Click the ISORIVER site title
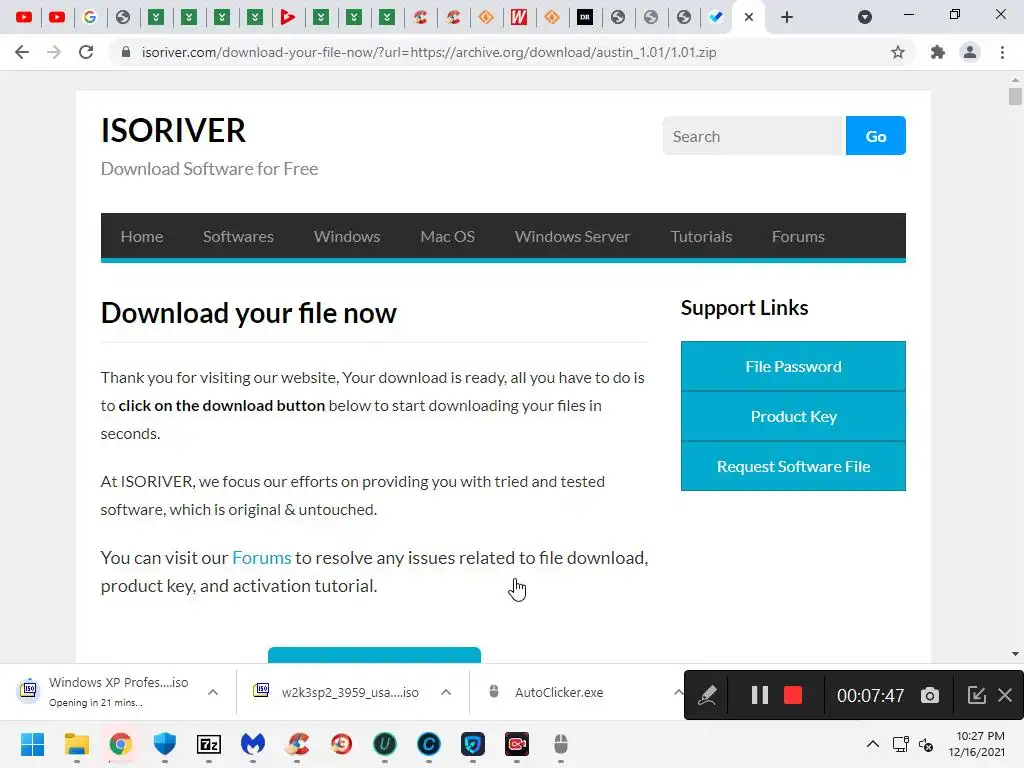Image resolution: width=1024 pixels, height=768 pixels. point(173,130)
